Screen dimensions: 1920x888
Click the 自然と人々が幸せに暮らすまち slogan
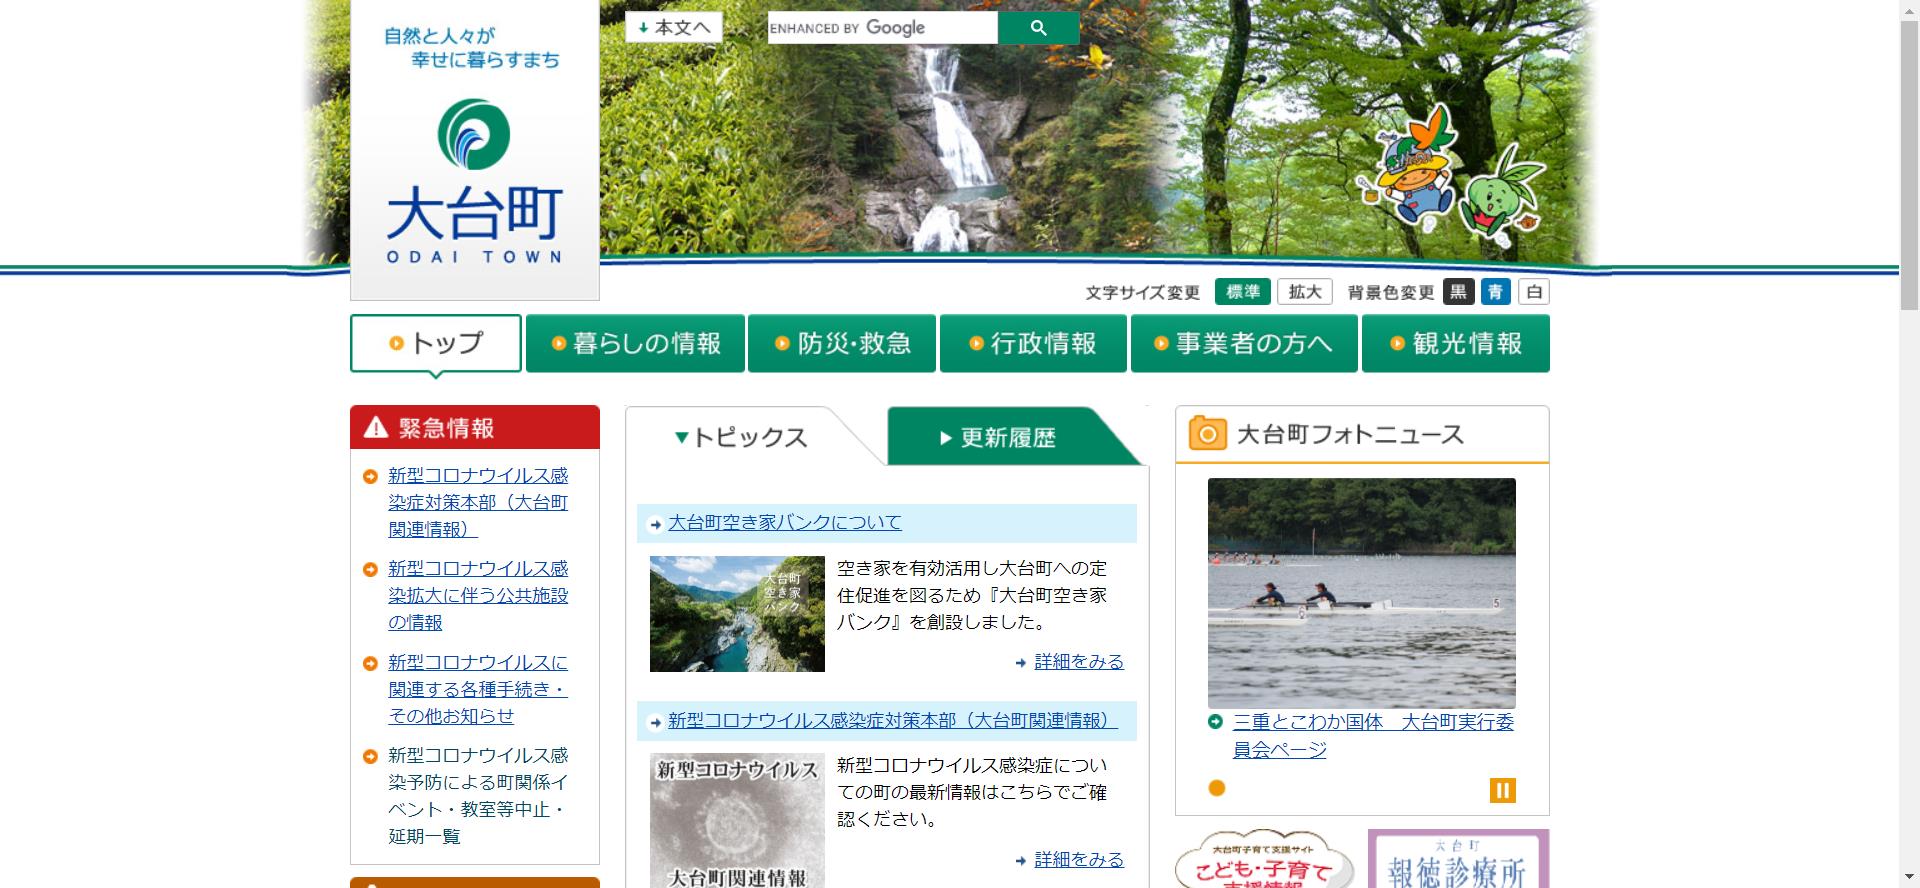472,48
